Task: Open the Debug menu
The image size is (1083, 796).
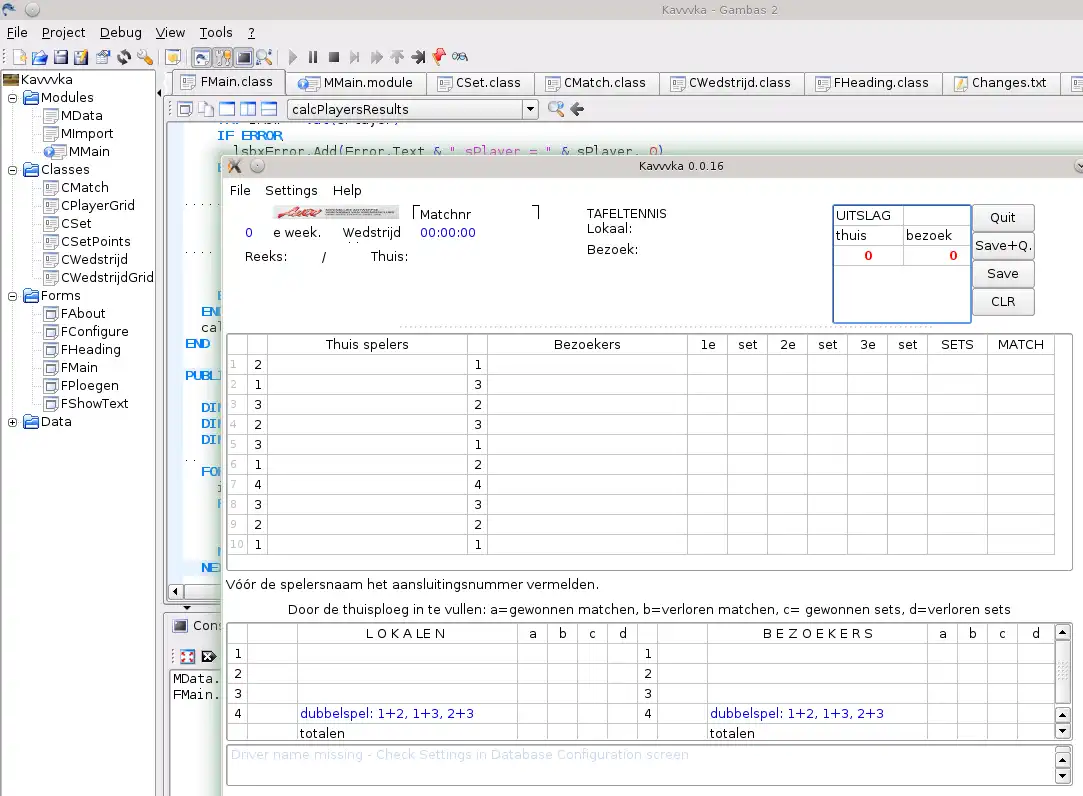Action: coord(120,33)
